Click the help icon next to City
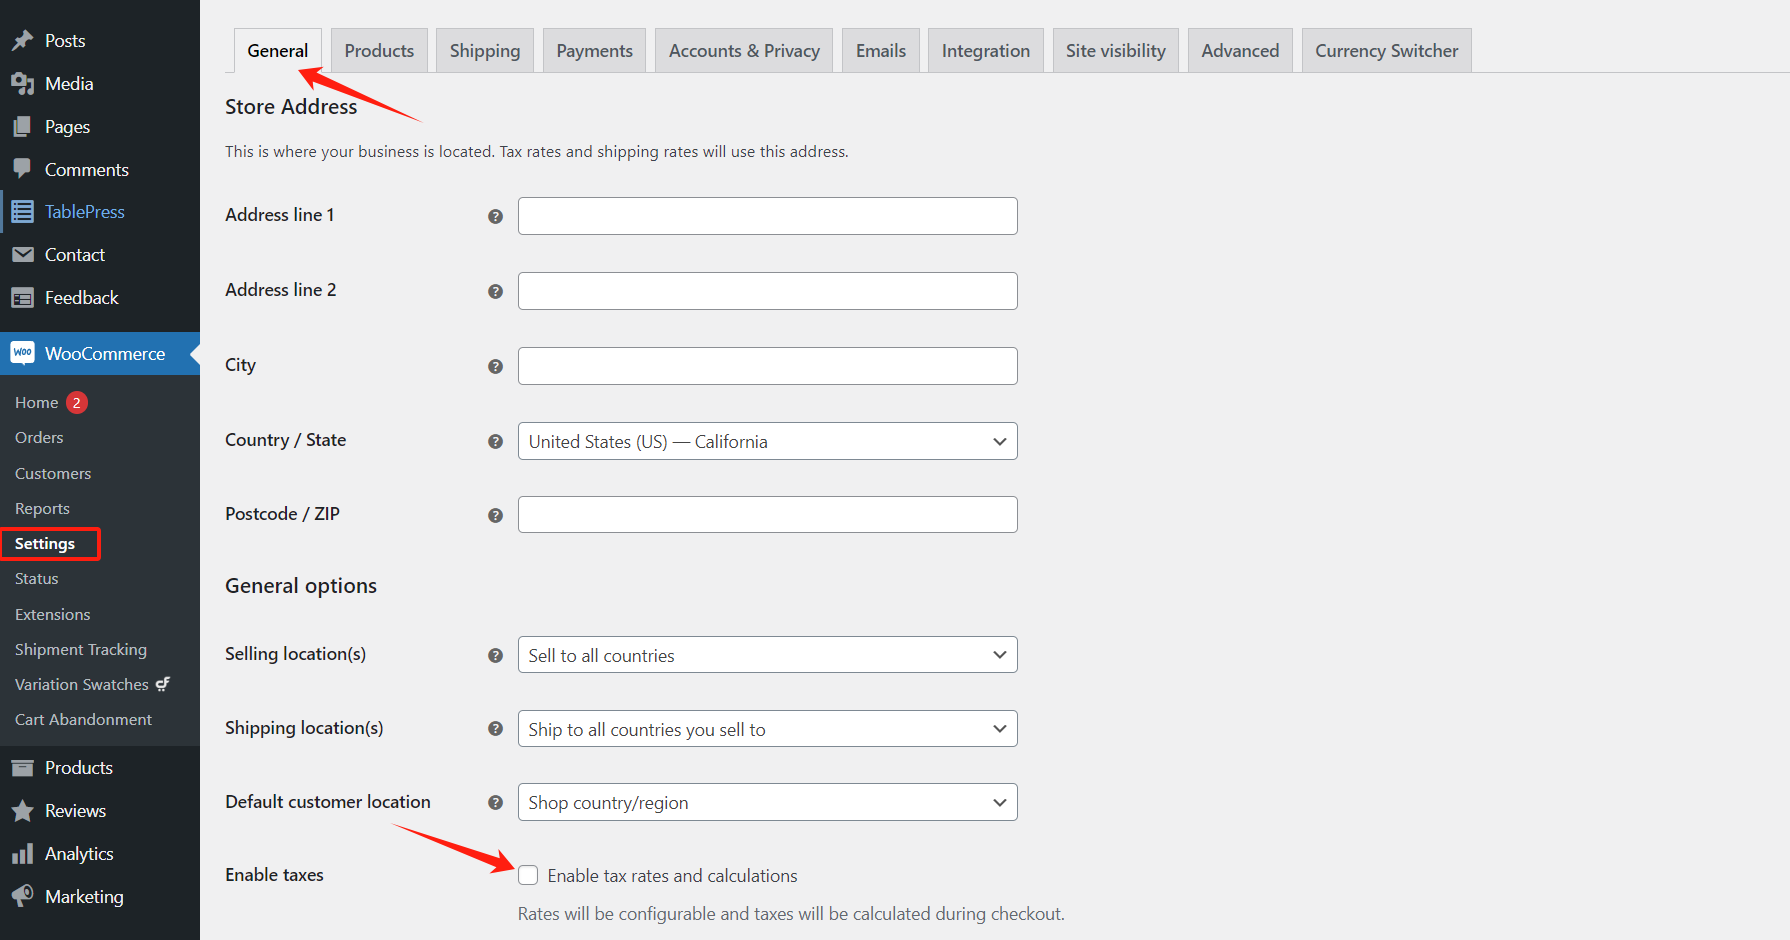The image size is (1790, 940). (495, 366)
